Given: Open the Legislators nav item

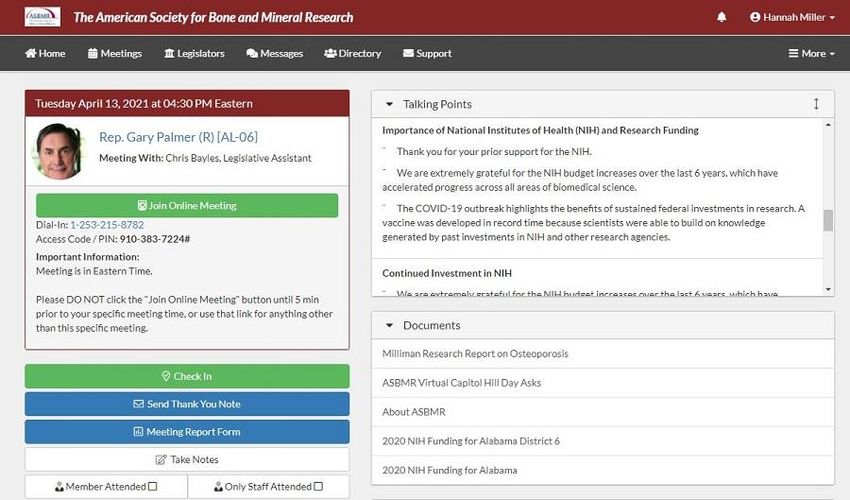Looking at the screenshot, I should (x=195, y=53).
